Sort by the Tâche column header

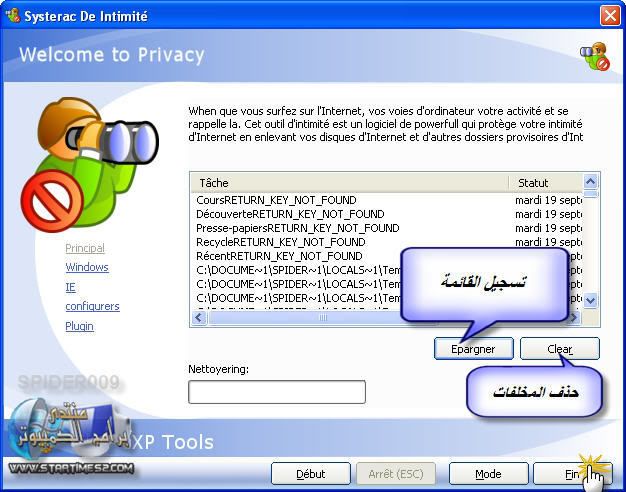tap(349, 183)
